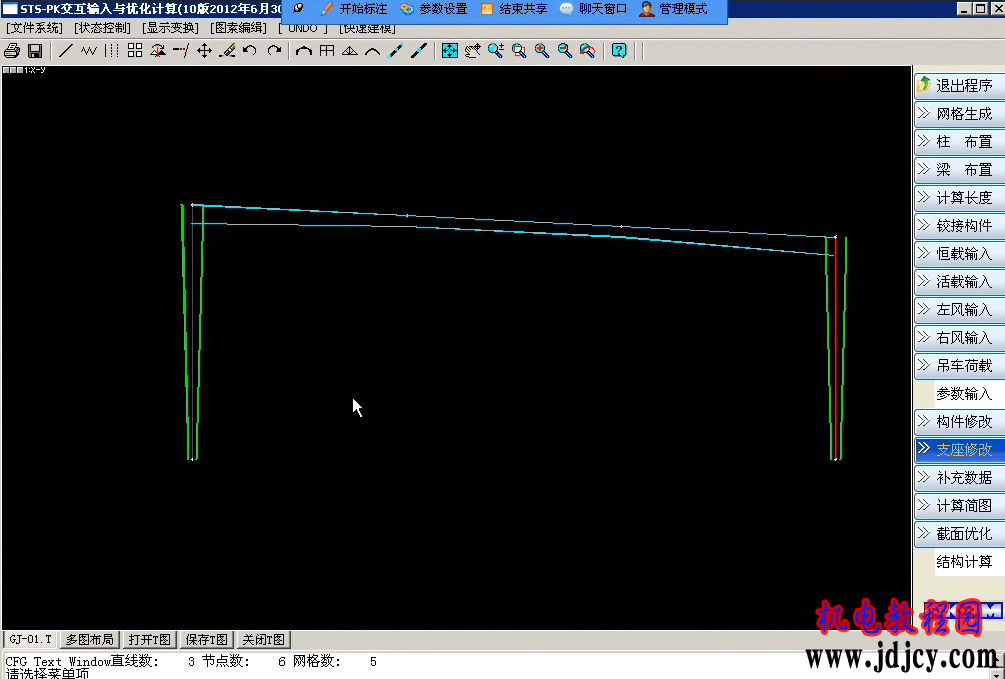Click the four-squares grid icon
Screen dimensions: 1005x679
coord(135,51)
